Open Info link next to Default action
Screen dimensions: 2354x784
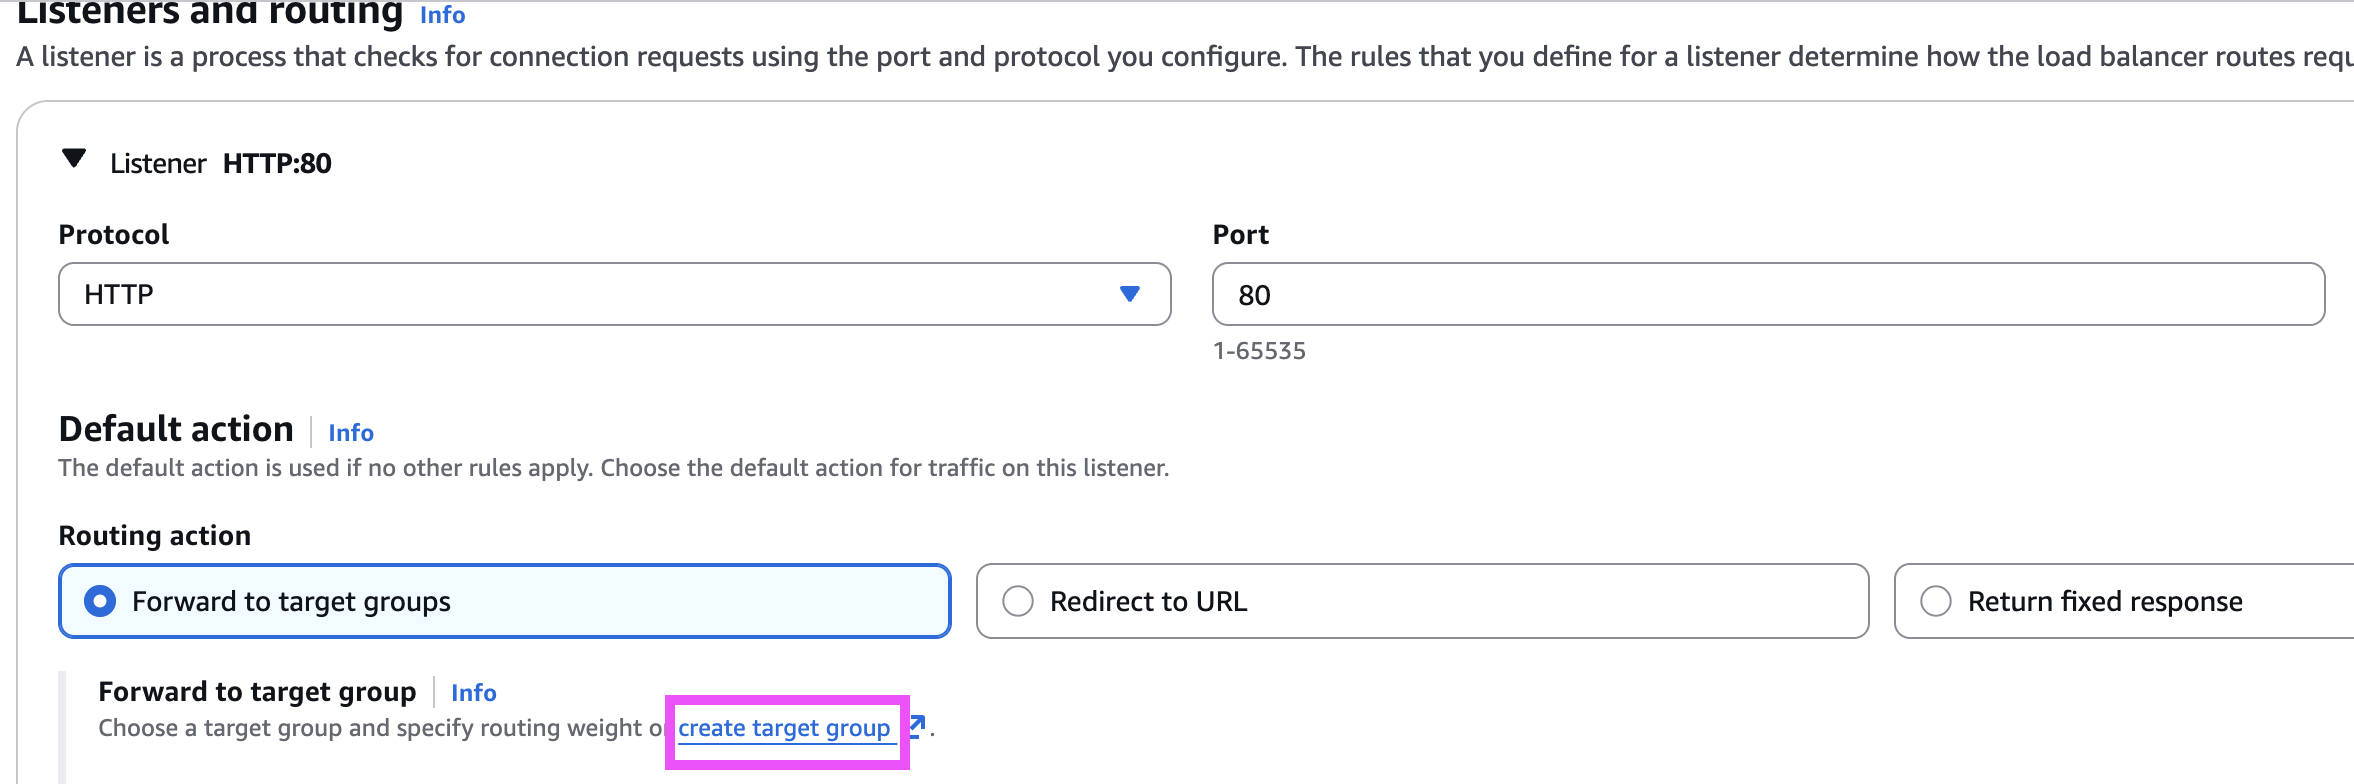(x=351, y=433)
